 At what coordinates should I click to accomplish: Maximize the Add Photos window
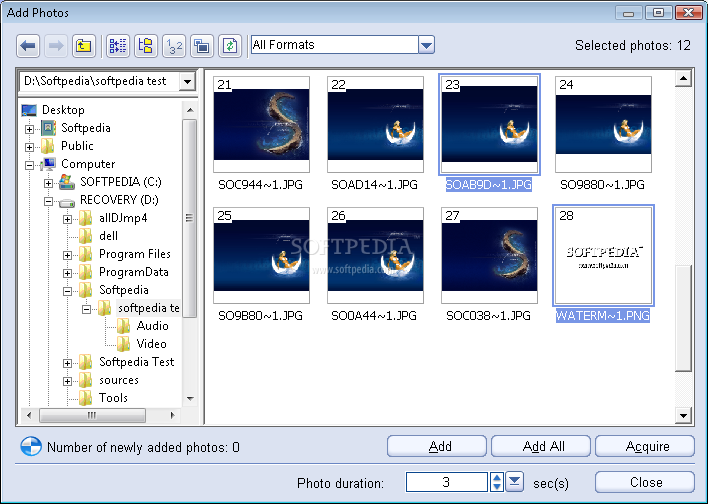[658, 13]
